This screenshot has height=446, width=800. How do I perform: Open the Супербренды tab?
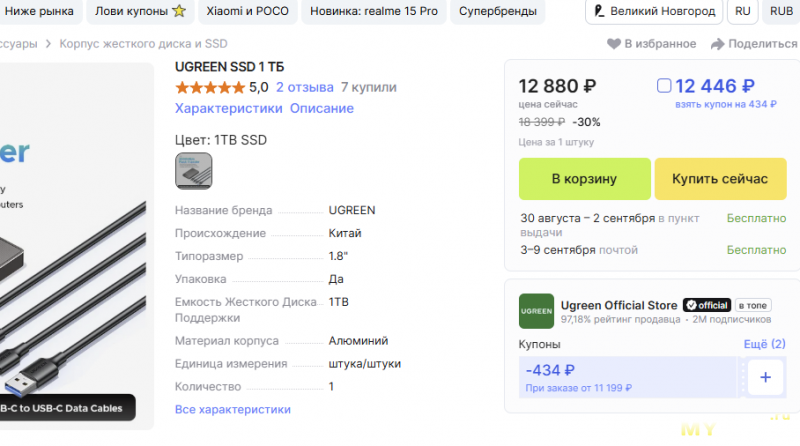[497, 11]
